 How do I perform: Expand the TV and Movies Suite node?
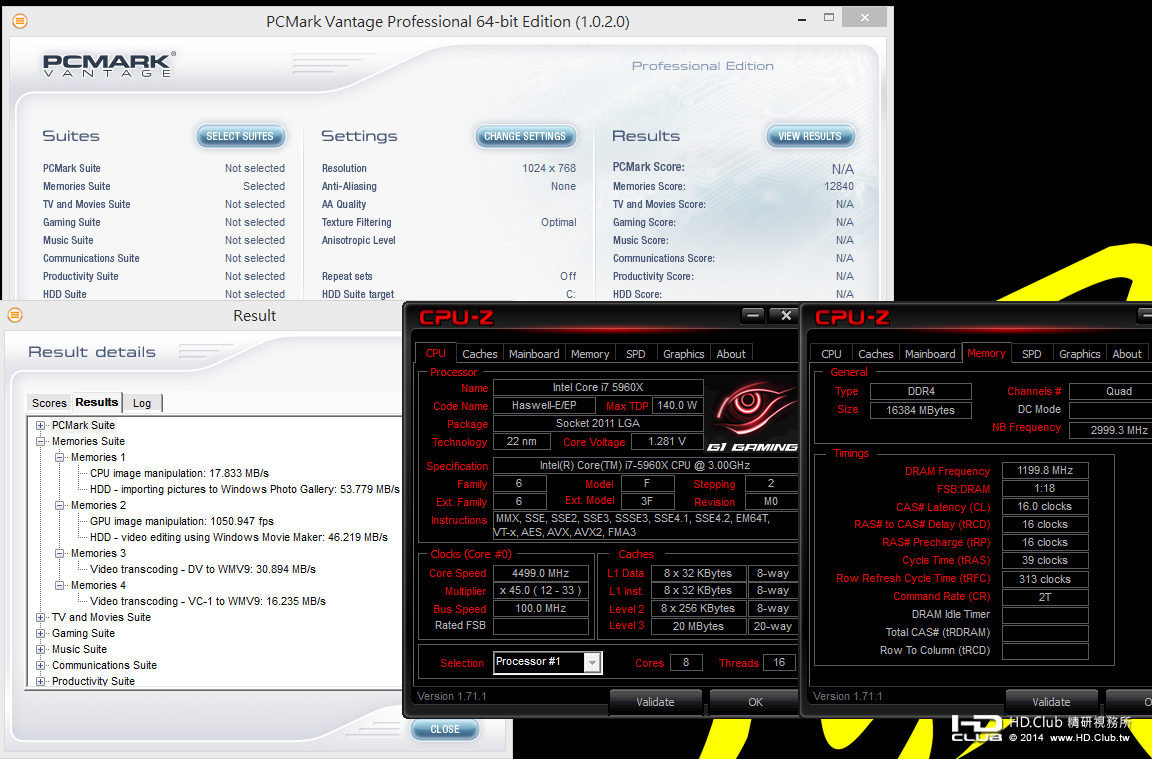click(41, 617)
